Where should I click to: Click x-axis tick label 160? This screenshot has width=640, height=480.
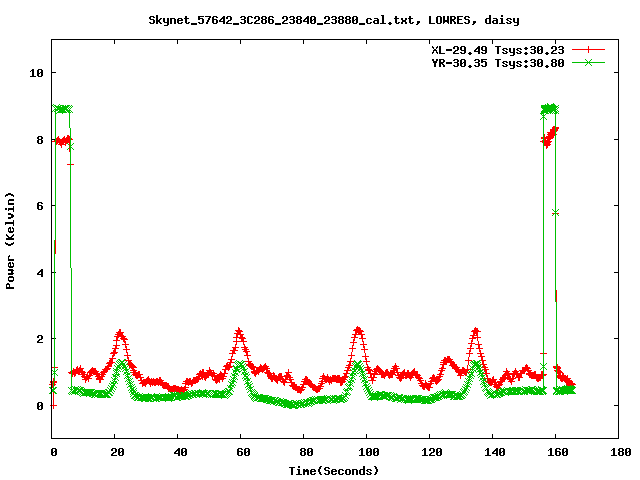pos(558,452)
